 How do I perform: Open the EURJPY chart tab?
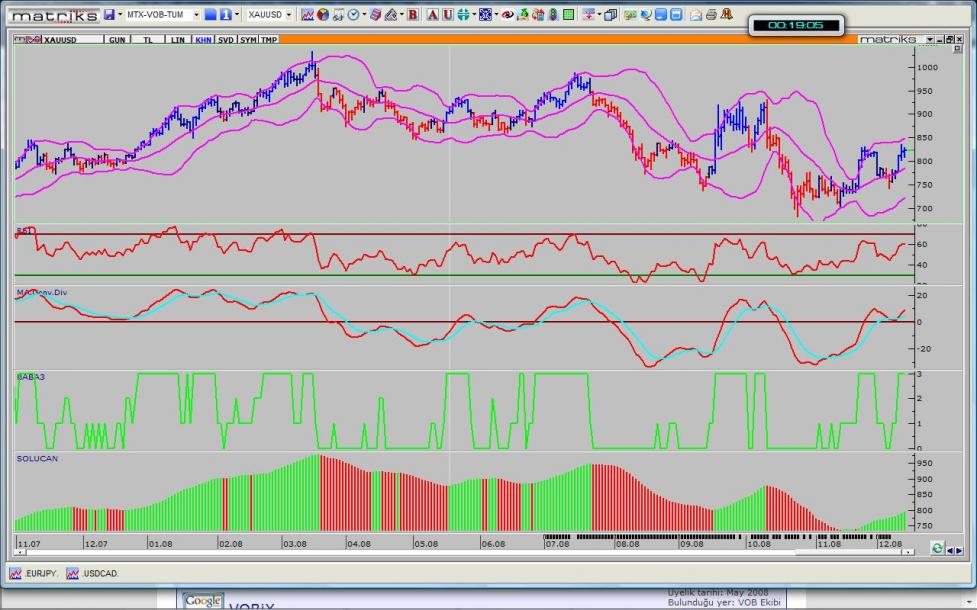pyautogui.click(x=33, y=574)
